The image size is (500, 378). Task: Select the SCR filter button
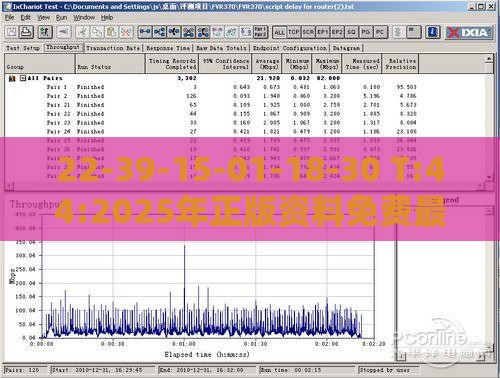(x=308, y=32)
